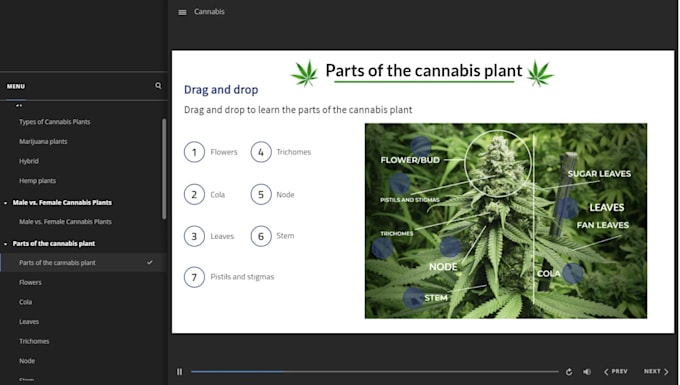Click the Stem drag label

285,236
